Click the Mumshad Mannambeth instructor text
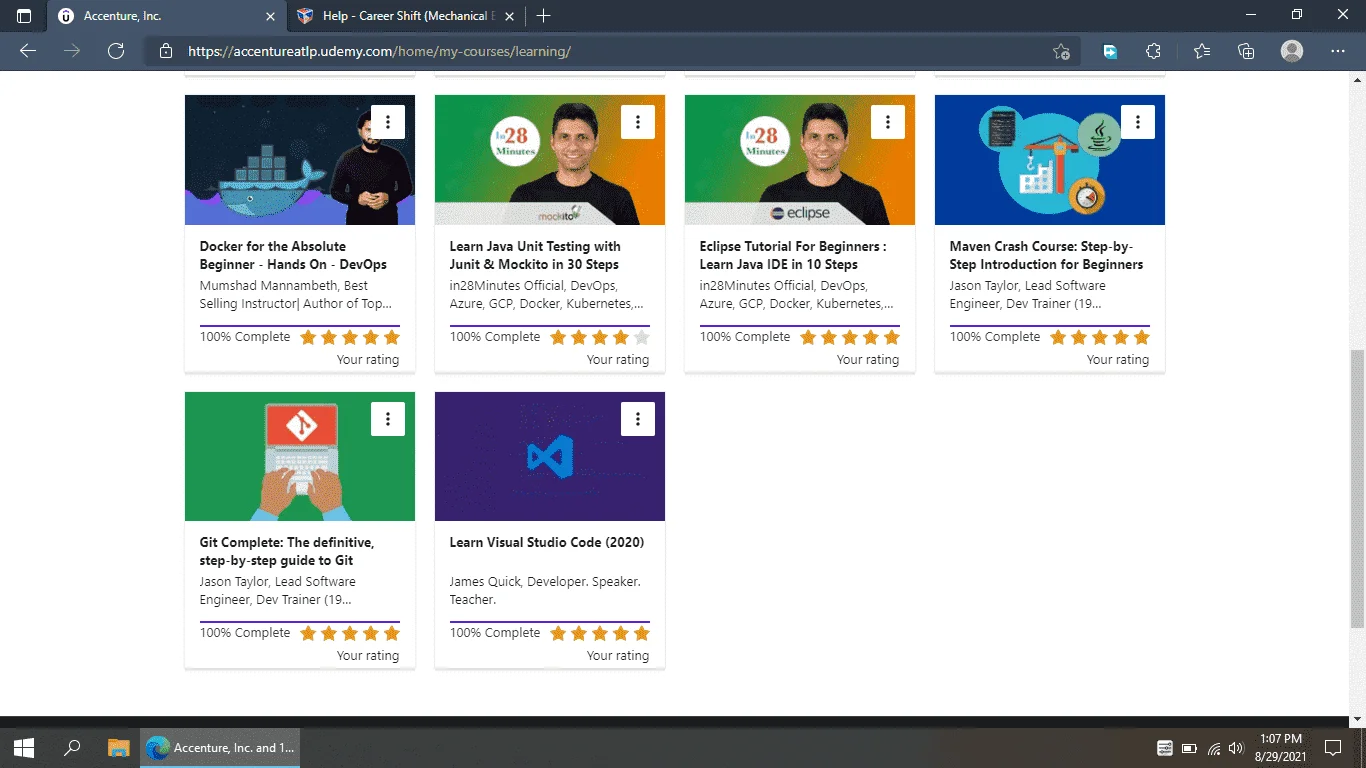Screen dimensions: 1366x768 (x=296, y=295)
